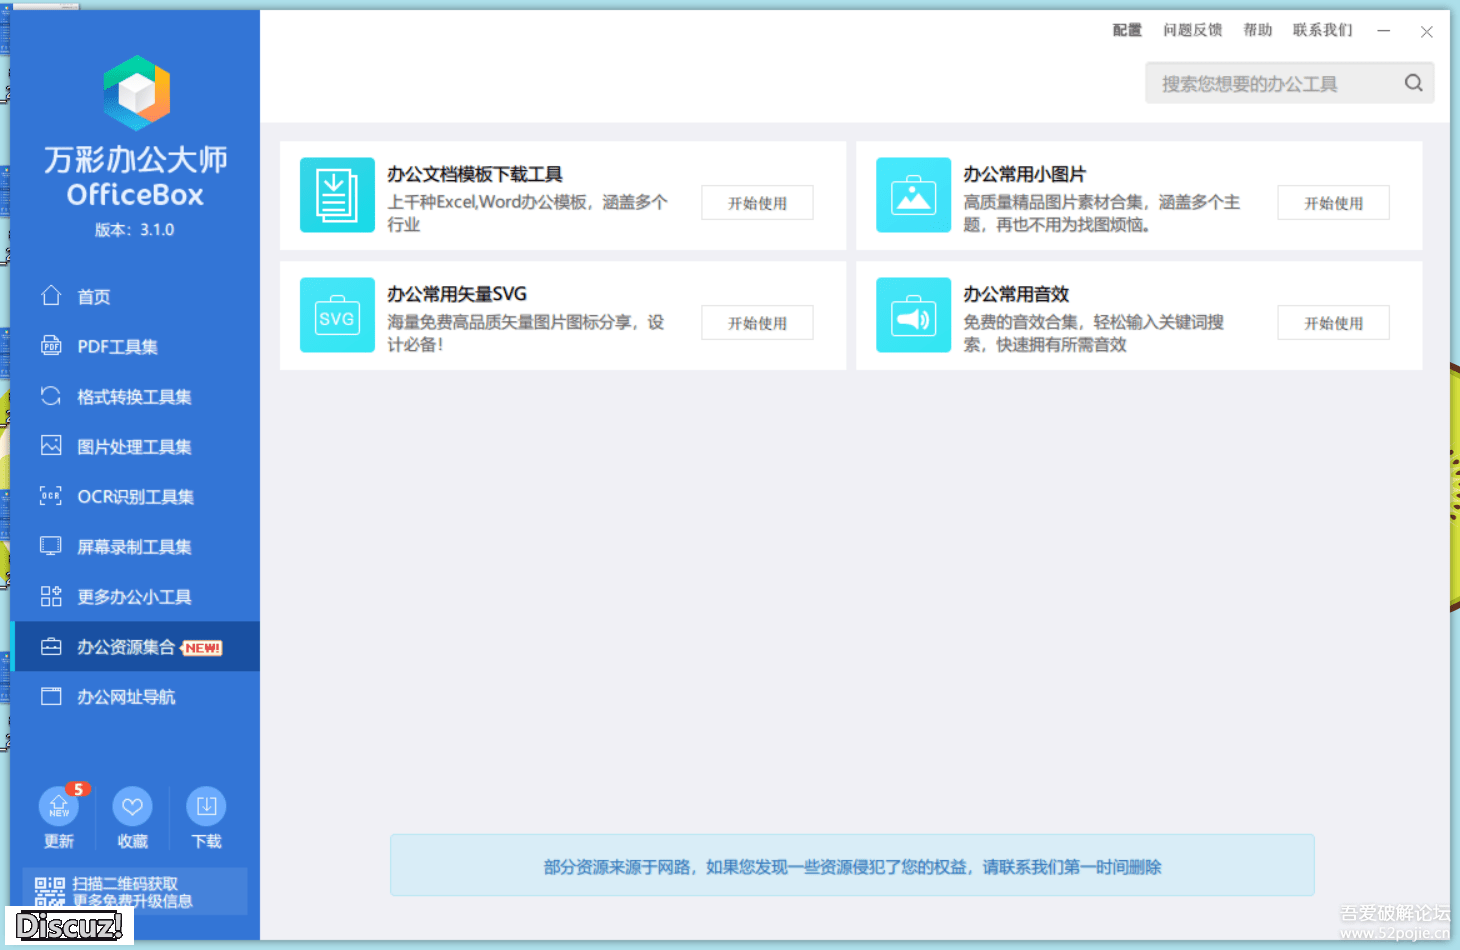The image size is (1460, 950).
Task: Click the download icon in sidebar bottom
Action: point(206,807)
